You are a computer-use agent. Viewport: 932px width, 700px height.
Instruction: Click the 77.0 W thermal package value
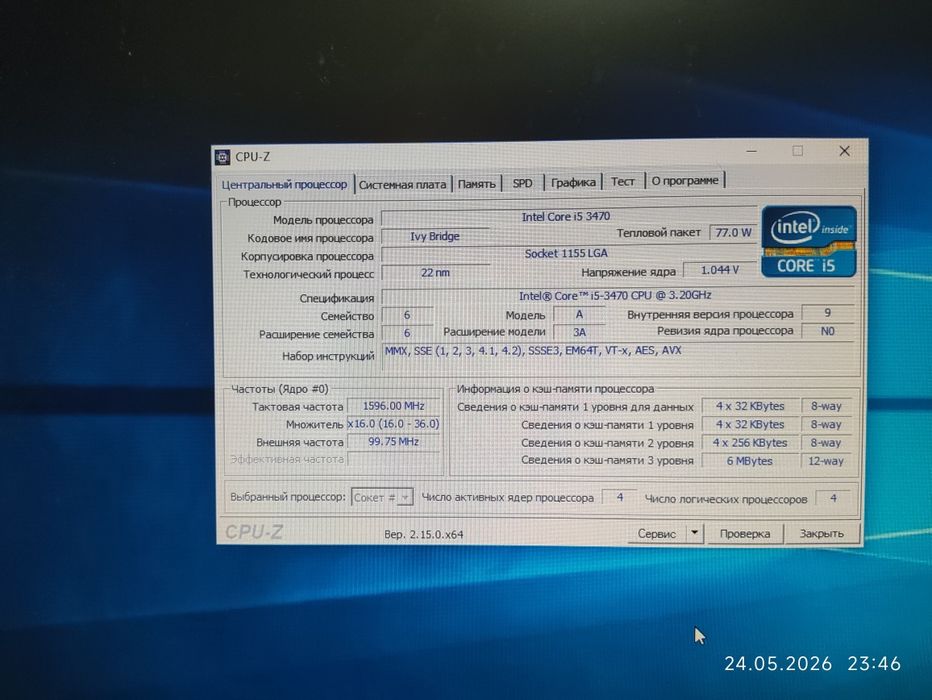click(x=733, y=232)
